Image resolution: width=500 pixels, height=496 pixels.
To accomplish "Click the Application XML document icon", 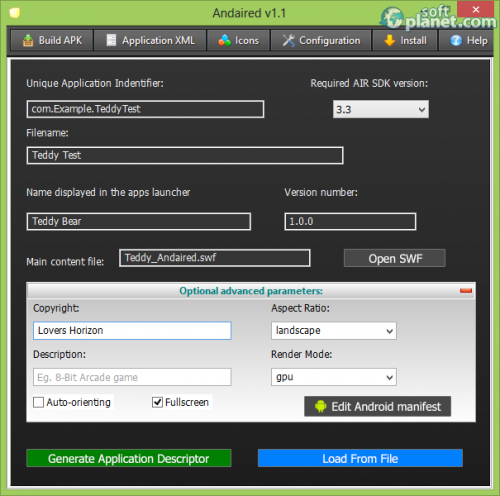I will click(111, 40).
